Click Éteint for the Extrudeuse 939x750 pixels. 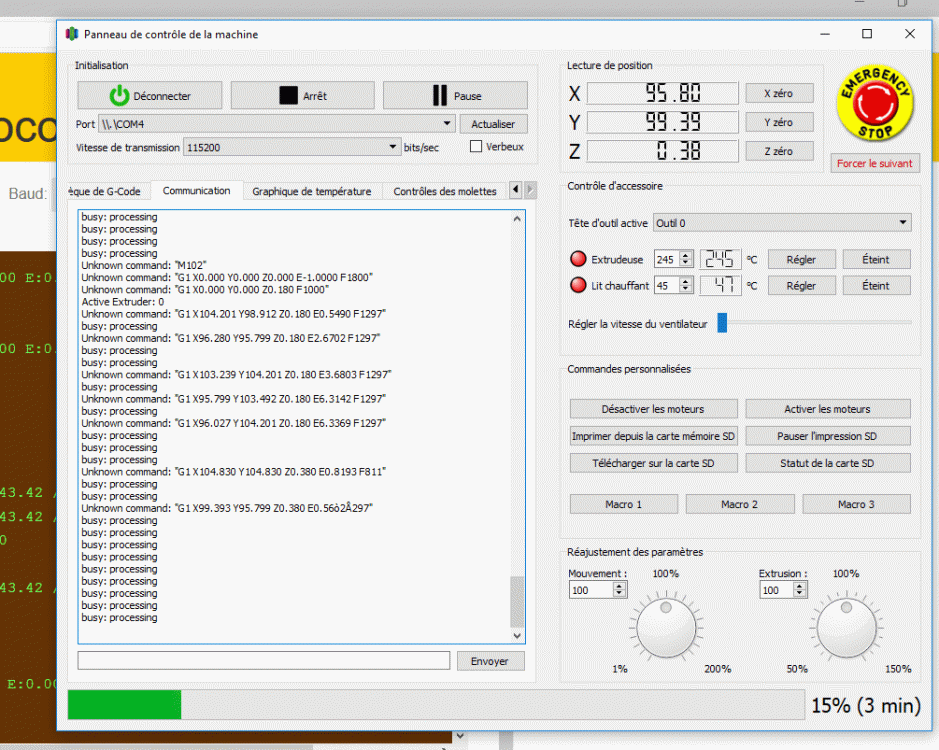(876, 259)
